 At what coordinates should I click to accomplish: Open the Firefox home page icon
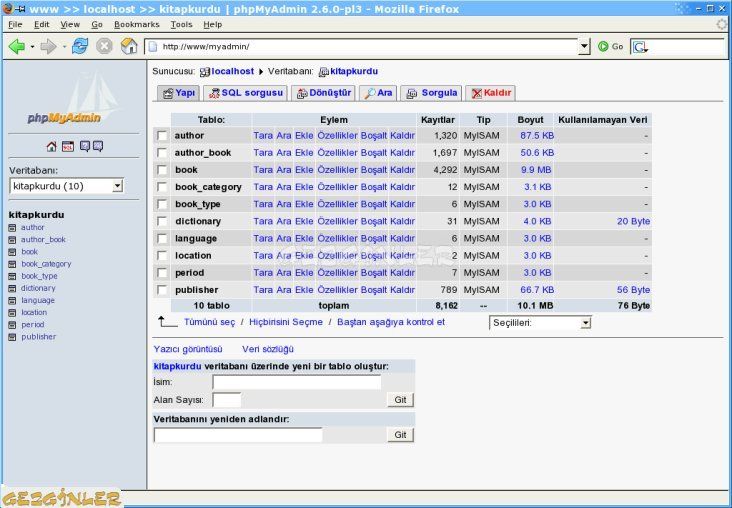[129, 46]
